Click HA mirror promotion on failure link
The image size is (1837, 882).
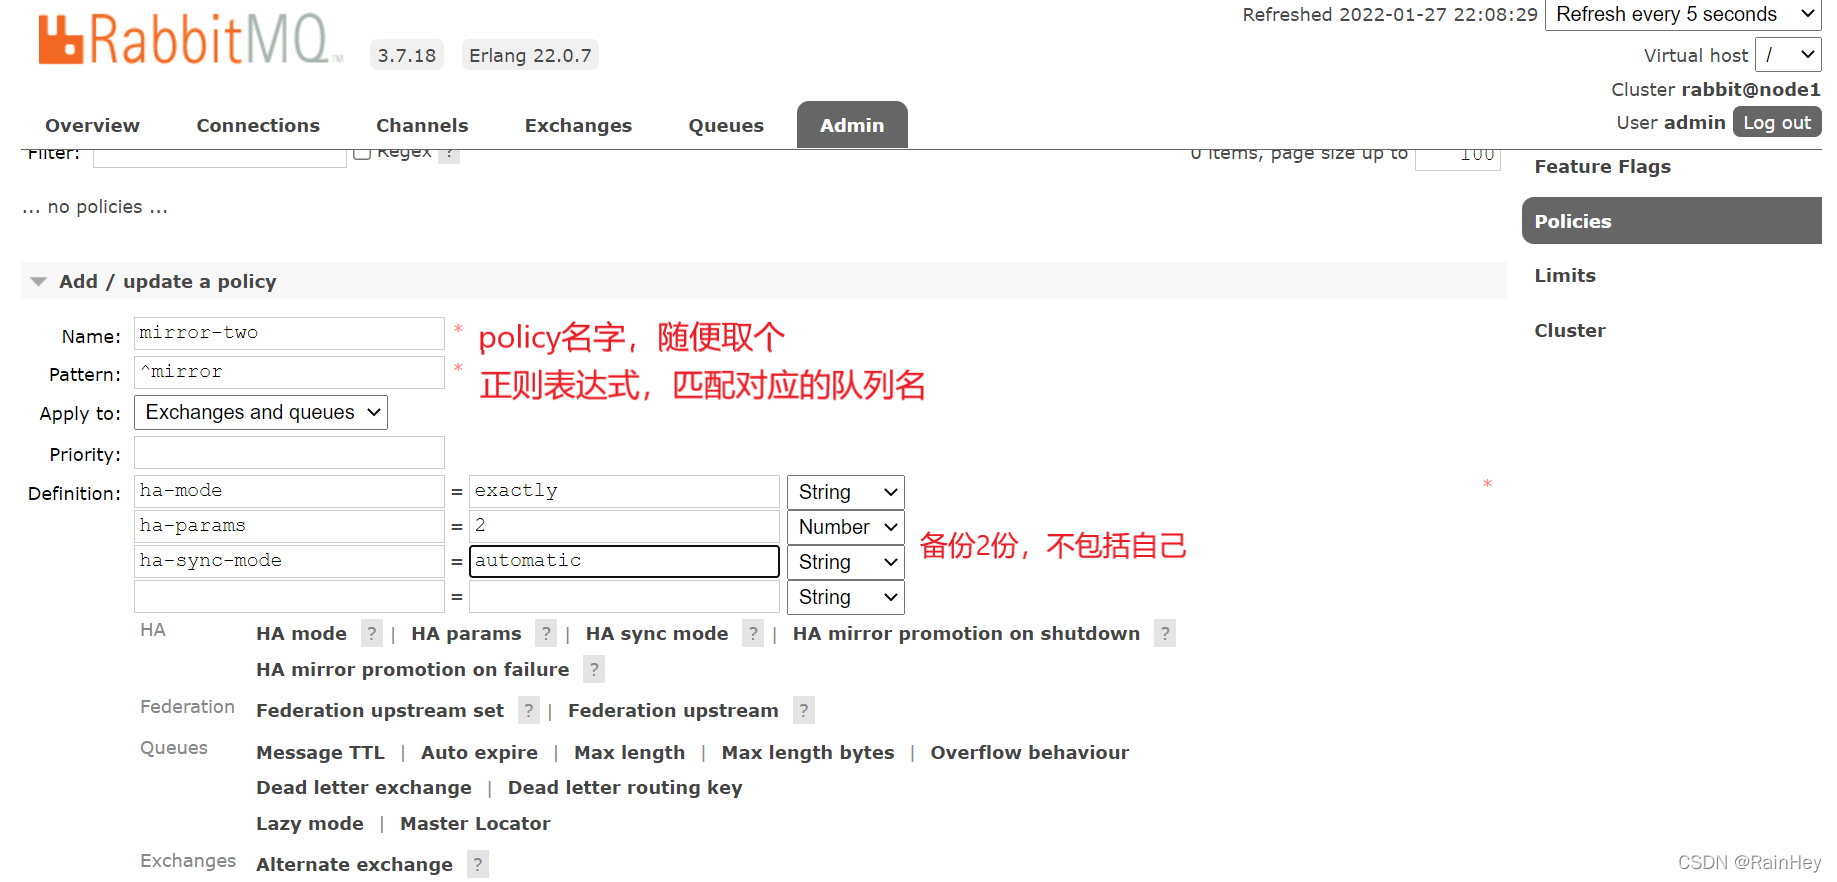tap(412, 669)
